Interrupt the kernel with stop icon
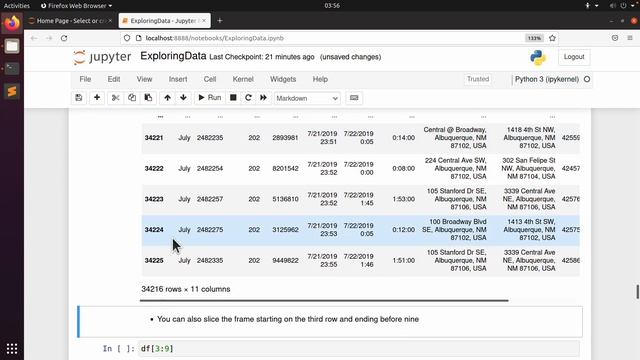Viewport: 640px width, 360px height. pyautogui.click(x=233, y=98)
